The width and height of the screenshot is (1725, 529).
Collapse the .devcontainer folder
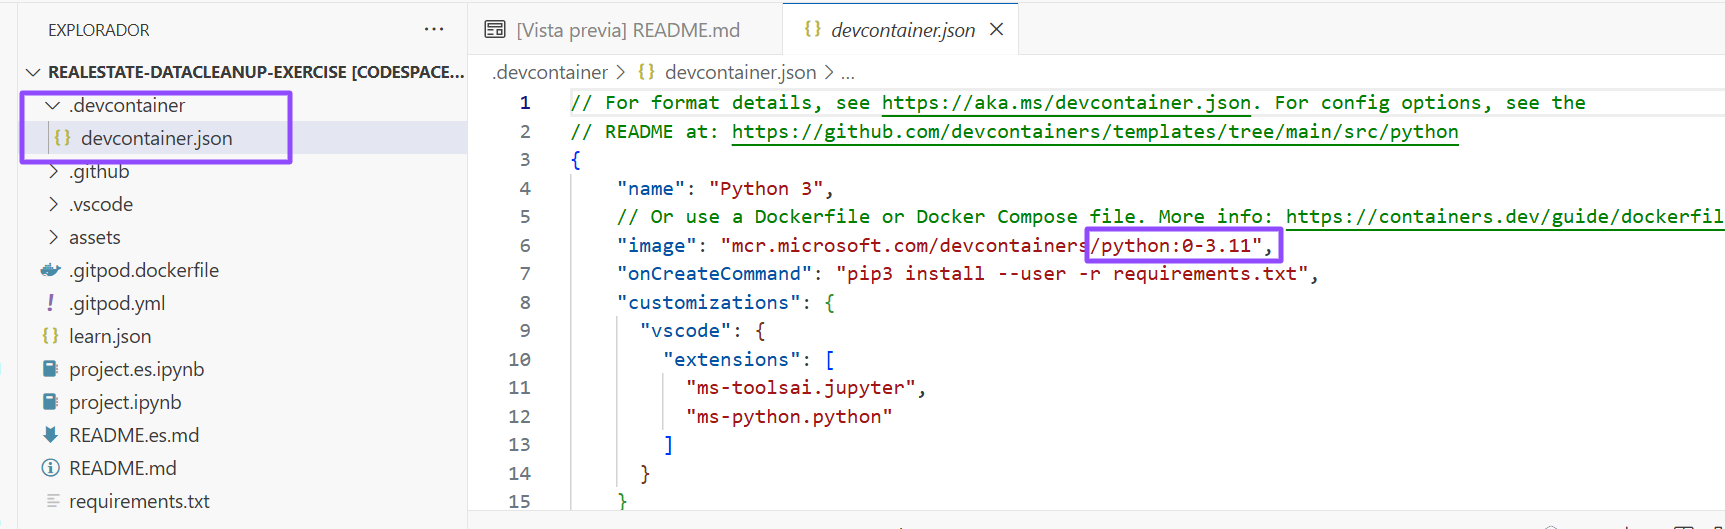[53, 105]
